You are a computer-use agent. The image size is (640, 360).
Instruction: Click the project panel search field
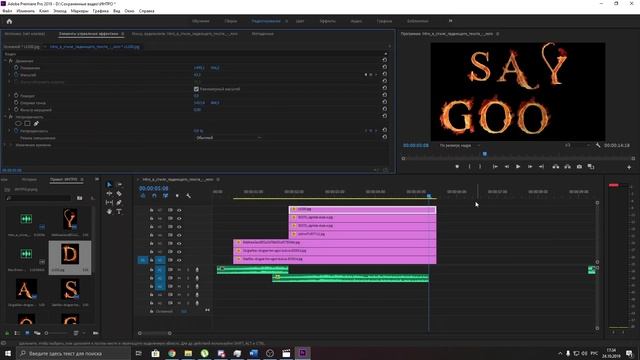tap(38, 198)
